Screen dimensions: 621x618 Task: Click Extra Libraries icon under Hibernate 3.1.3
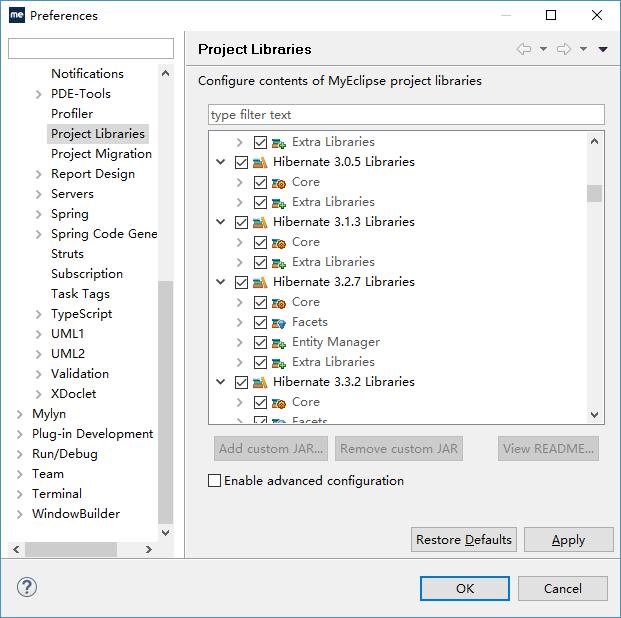click(x=279, y=263)
